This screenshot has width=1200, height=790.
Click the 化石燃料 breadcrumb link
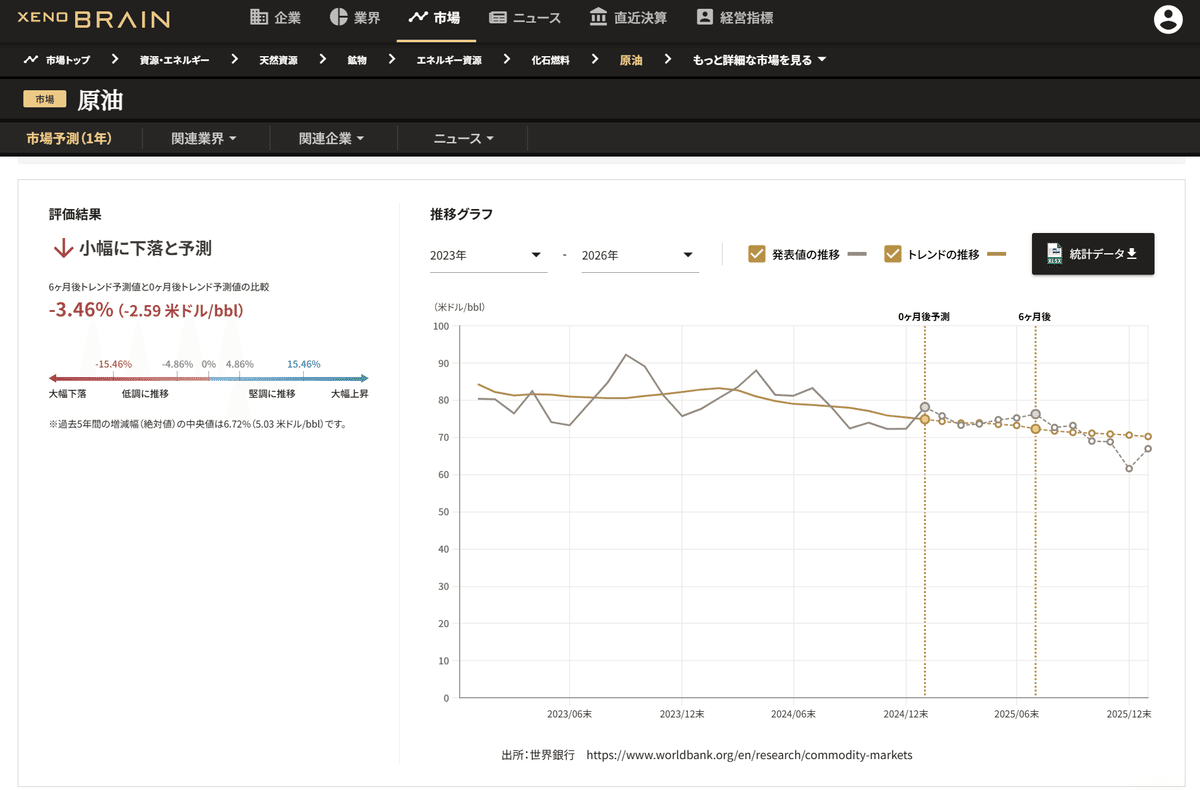[x=550, y=60]
